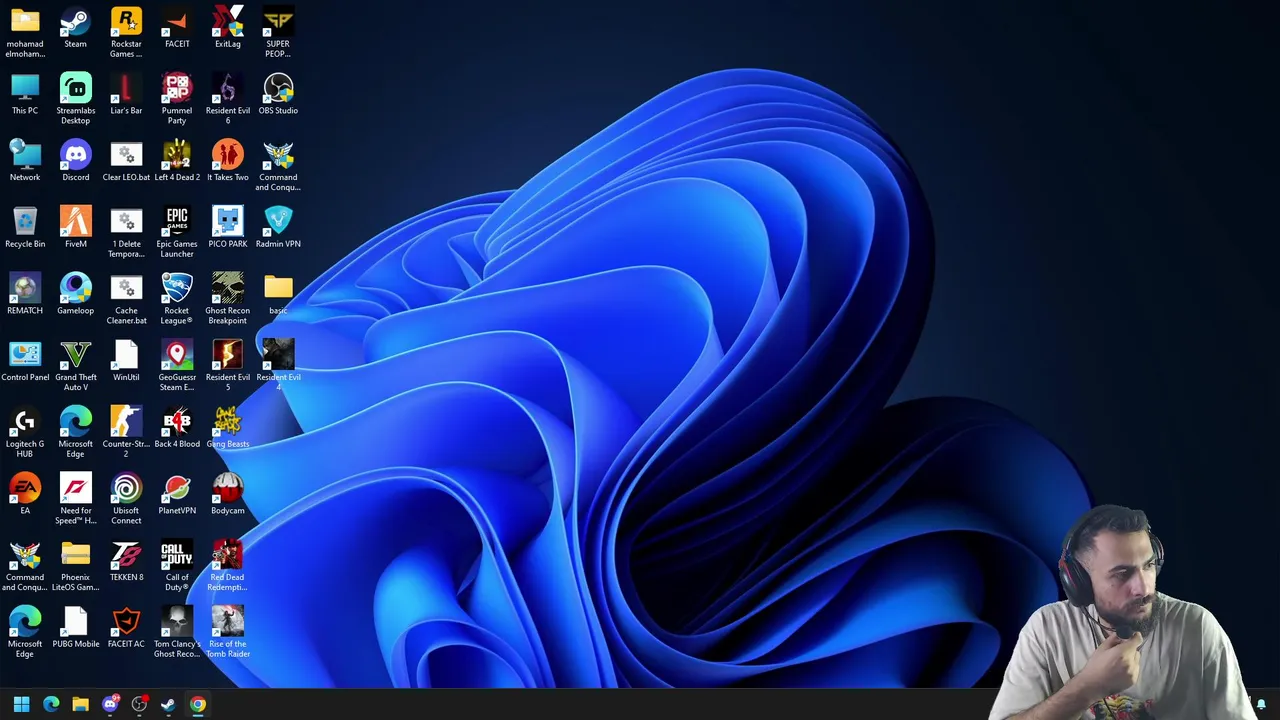Open the Discord desktop shortcut
Image resolution: width=1280 pixels, height=720 pixels.
tap(75, 160)
